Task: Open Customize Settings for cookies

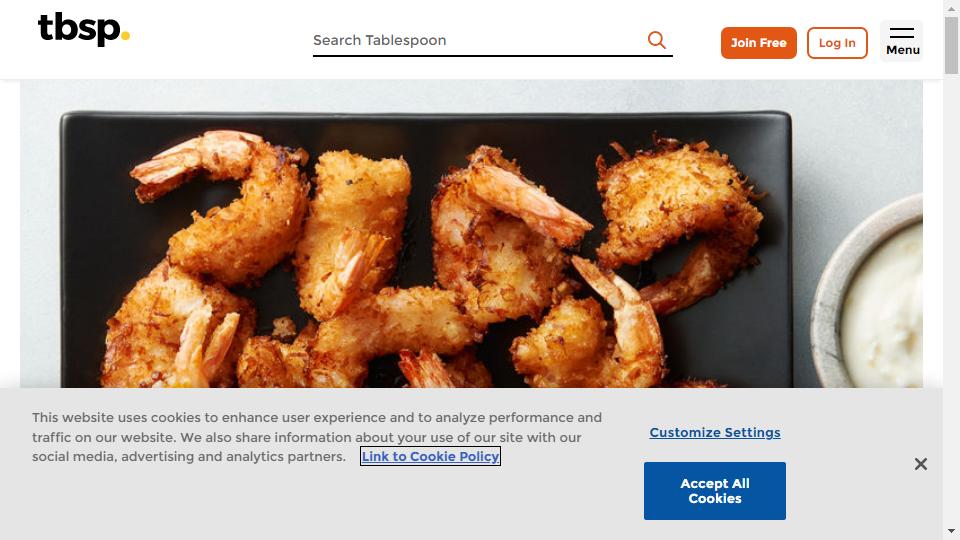Action: 714,432
